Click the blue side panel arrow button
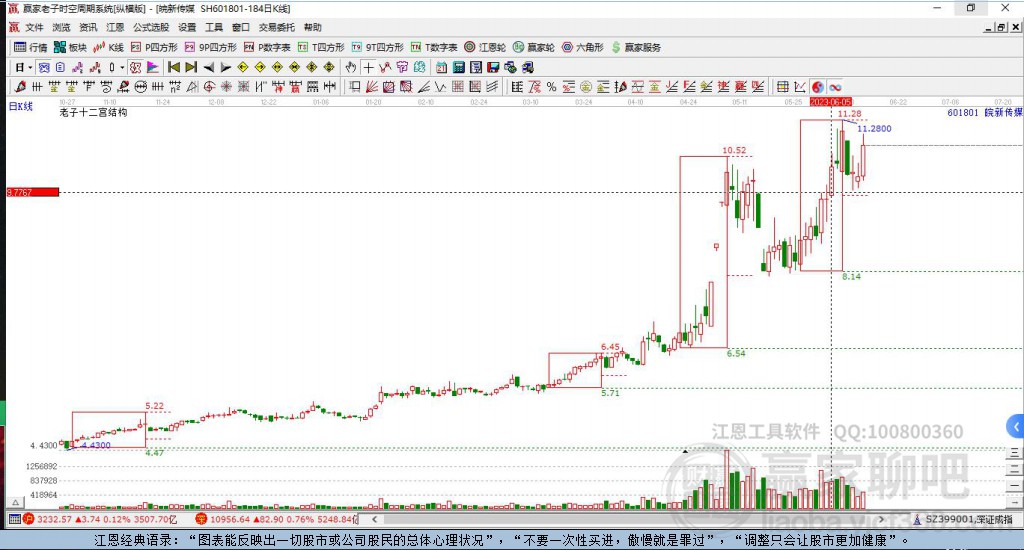Image resolution: width=1024 pixels, height=550 pixels. click(x=1015, y=427)
